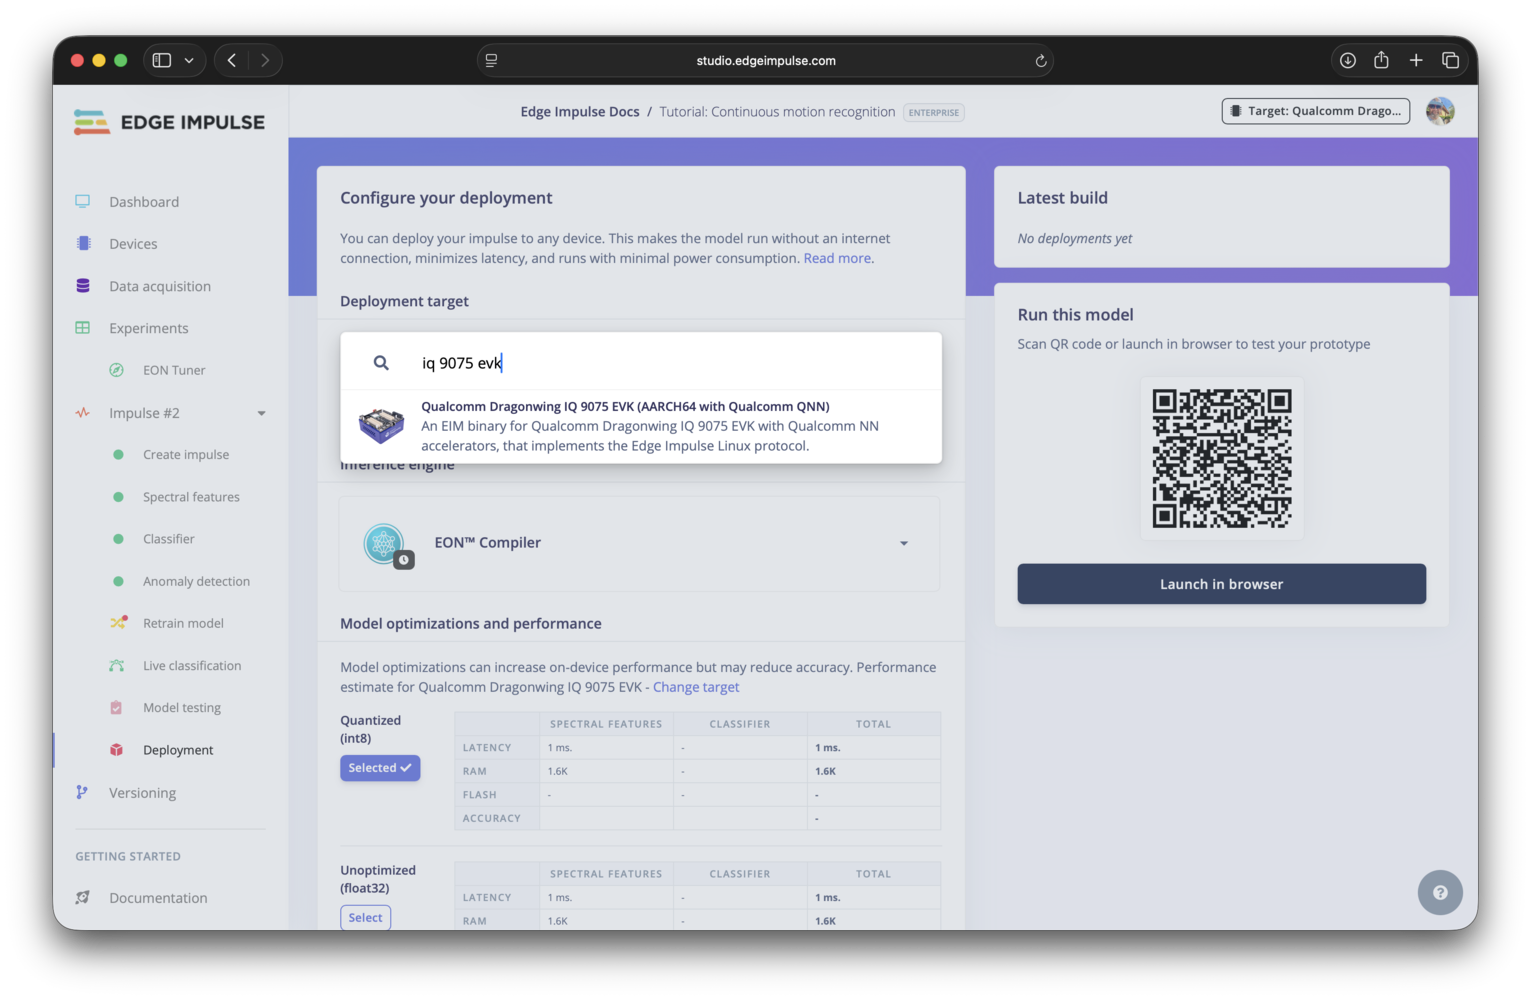Open the user profile avatar
The width and height of the screenshot is (1531, 1000).
pos(1440,111)
